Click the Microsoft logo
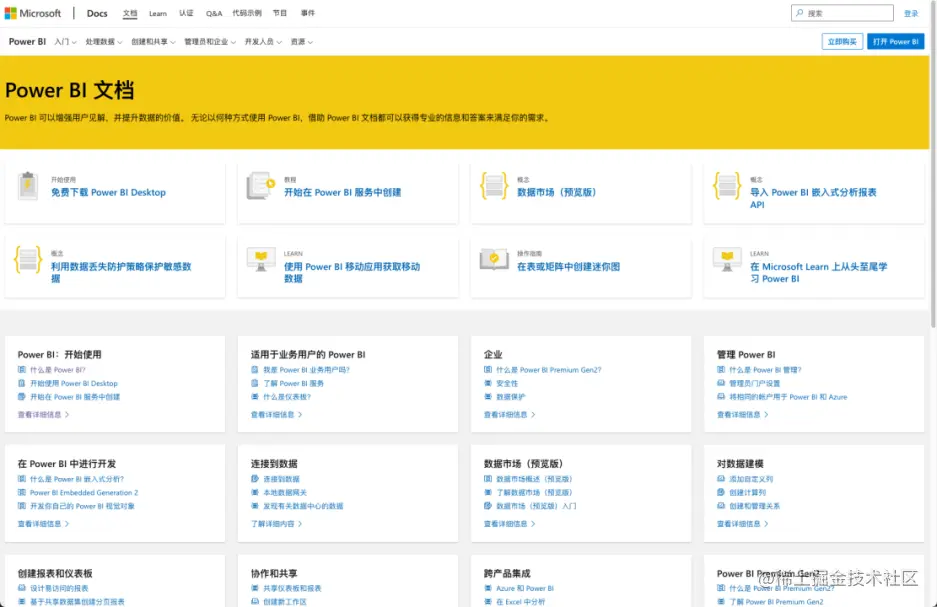The height and width of the screenshot is (607, 937). (x=33, y=13)
